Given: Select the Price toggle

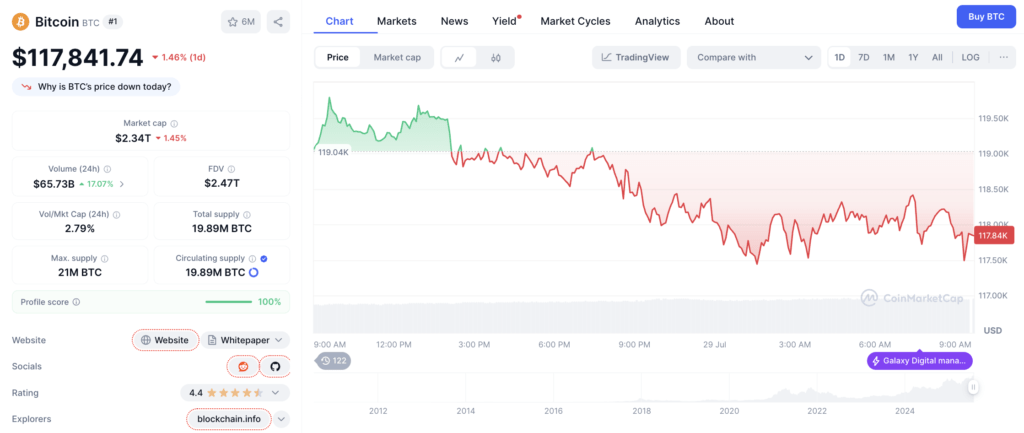Looking at the screenshot, I should tap(338, 57).
